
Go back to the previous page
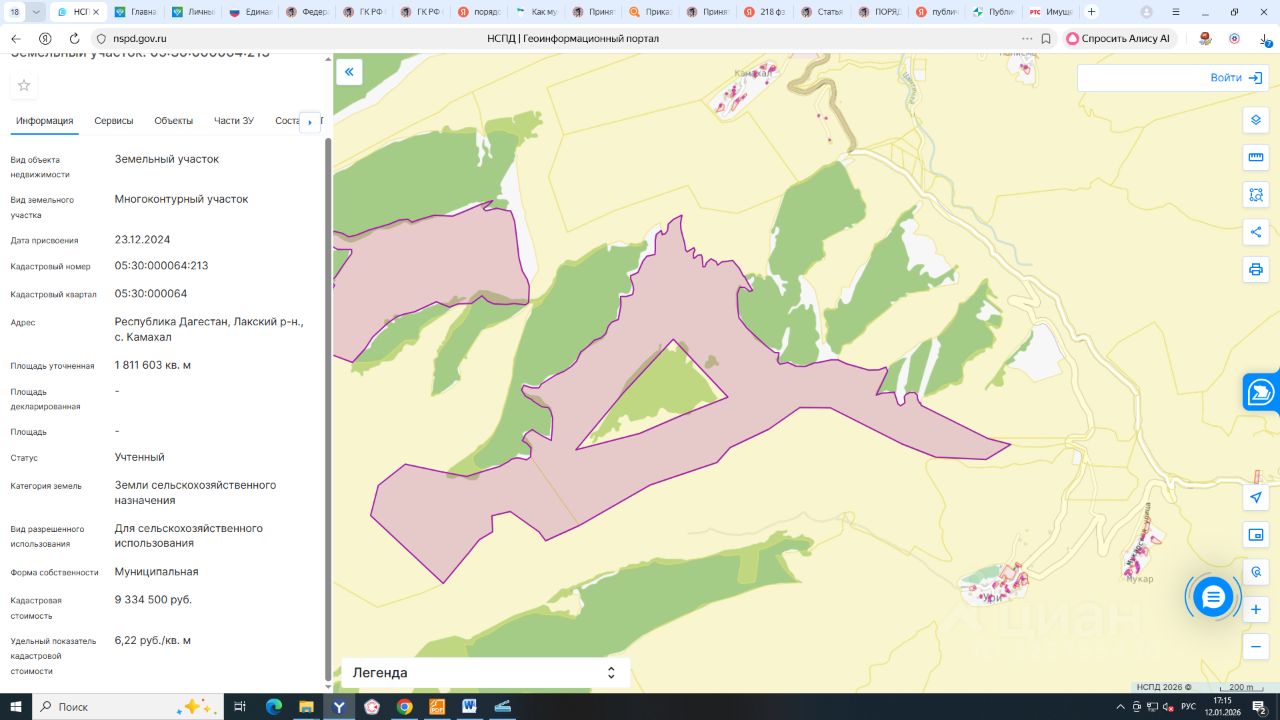16,39
